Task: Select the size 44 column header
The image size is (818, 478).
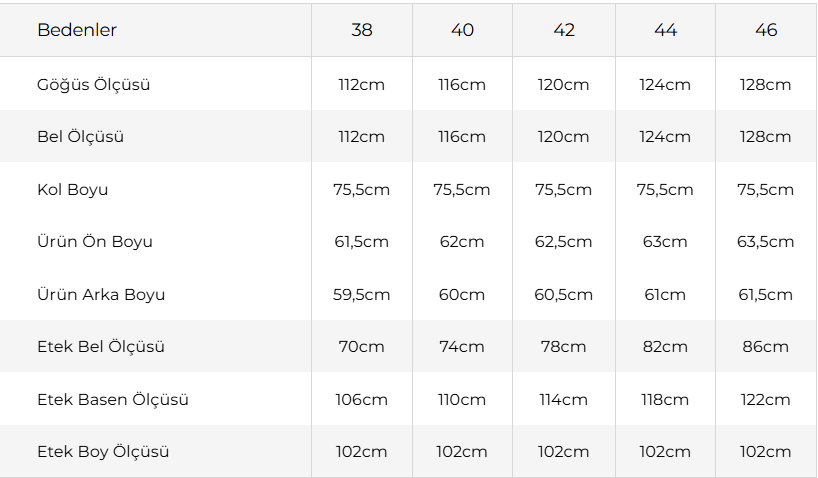Action: coord(665,30)
